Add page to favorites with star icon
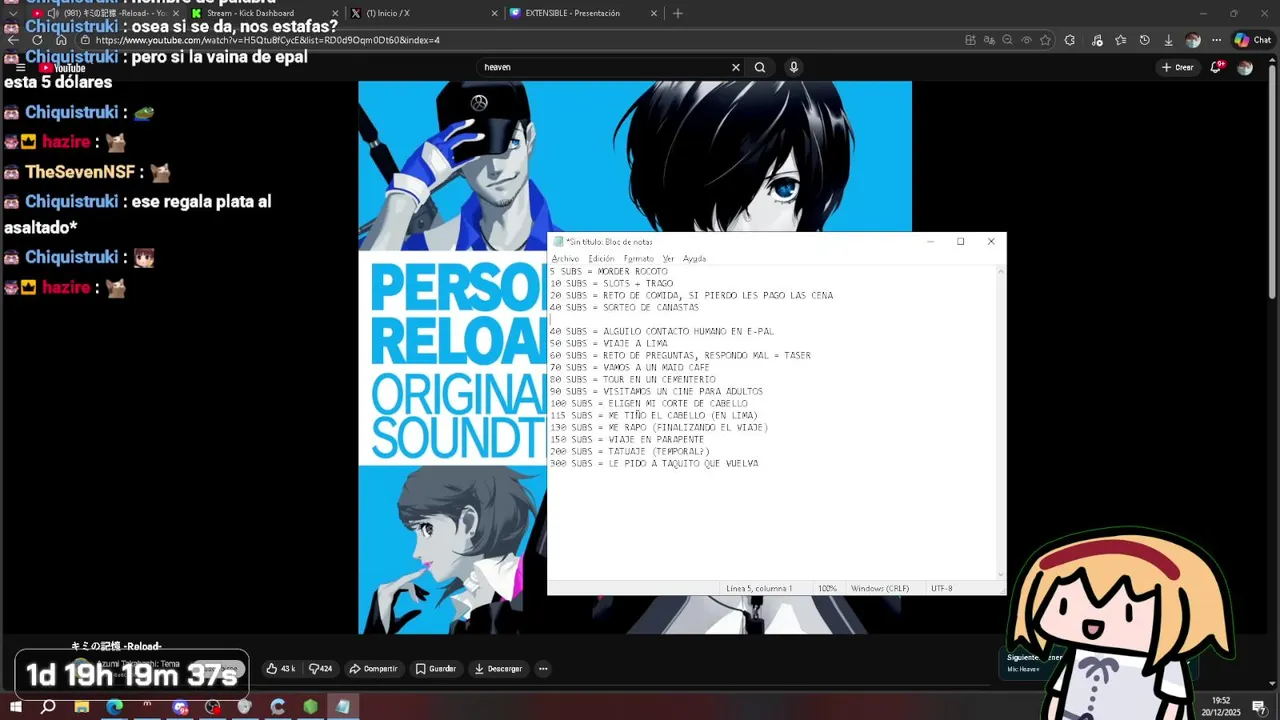This screenshot has width=1280, height=720. point(1045,40)
